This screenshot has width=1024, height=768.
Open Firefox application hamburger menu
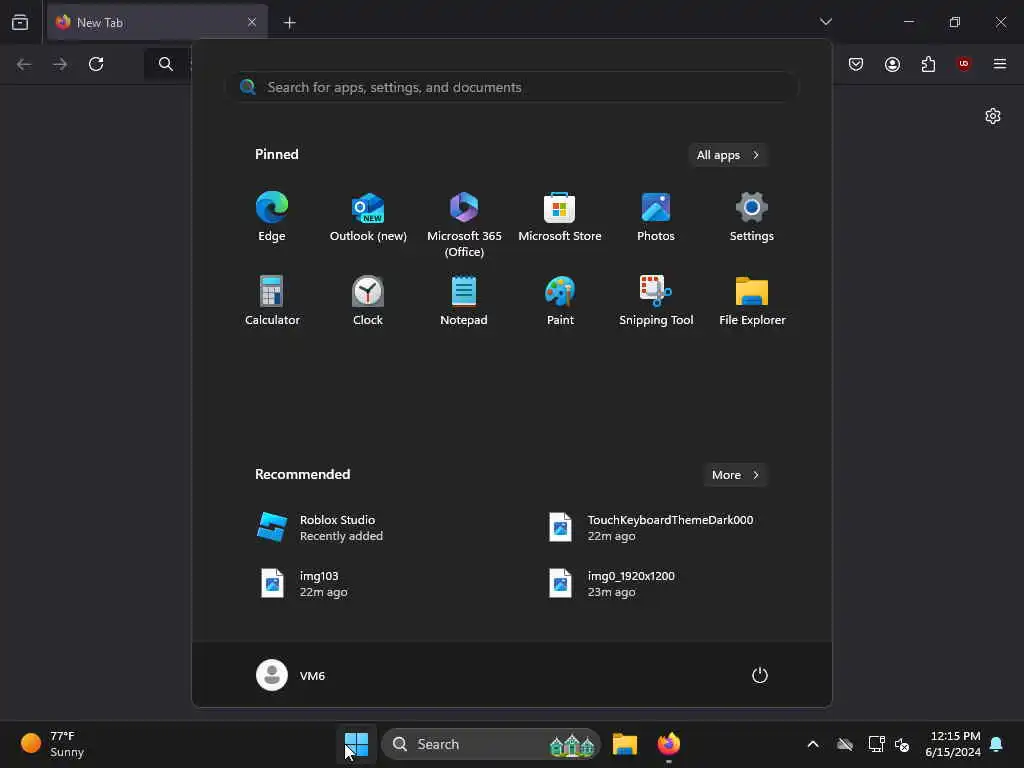pos(1000,64)
